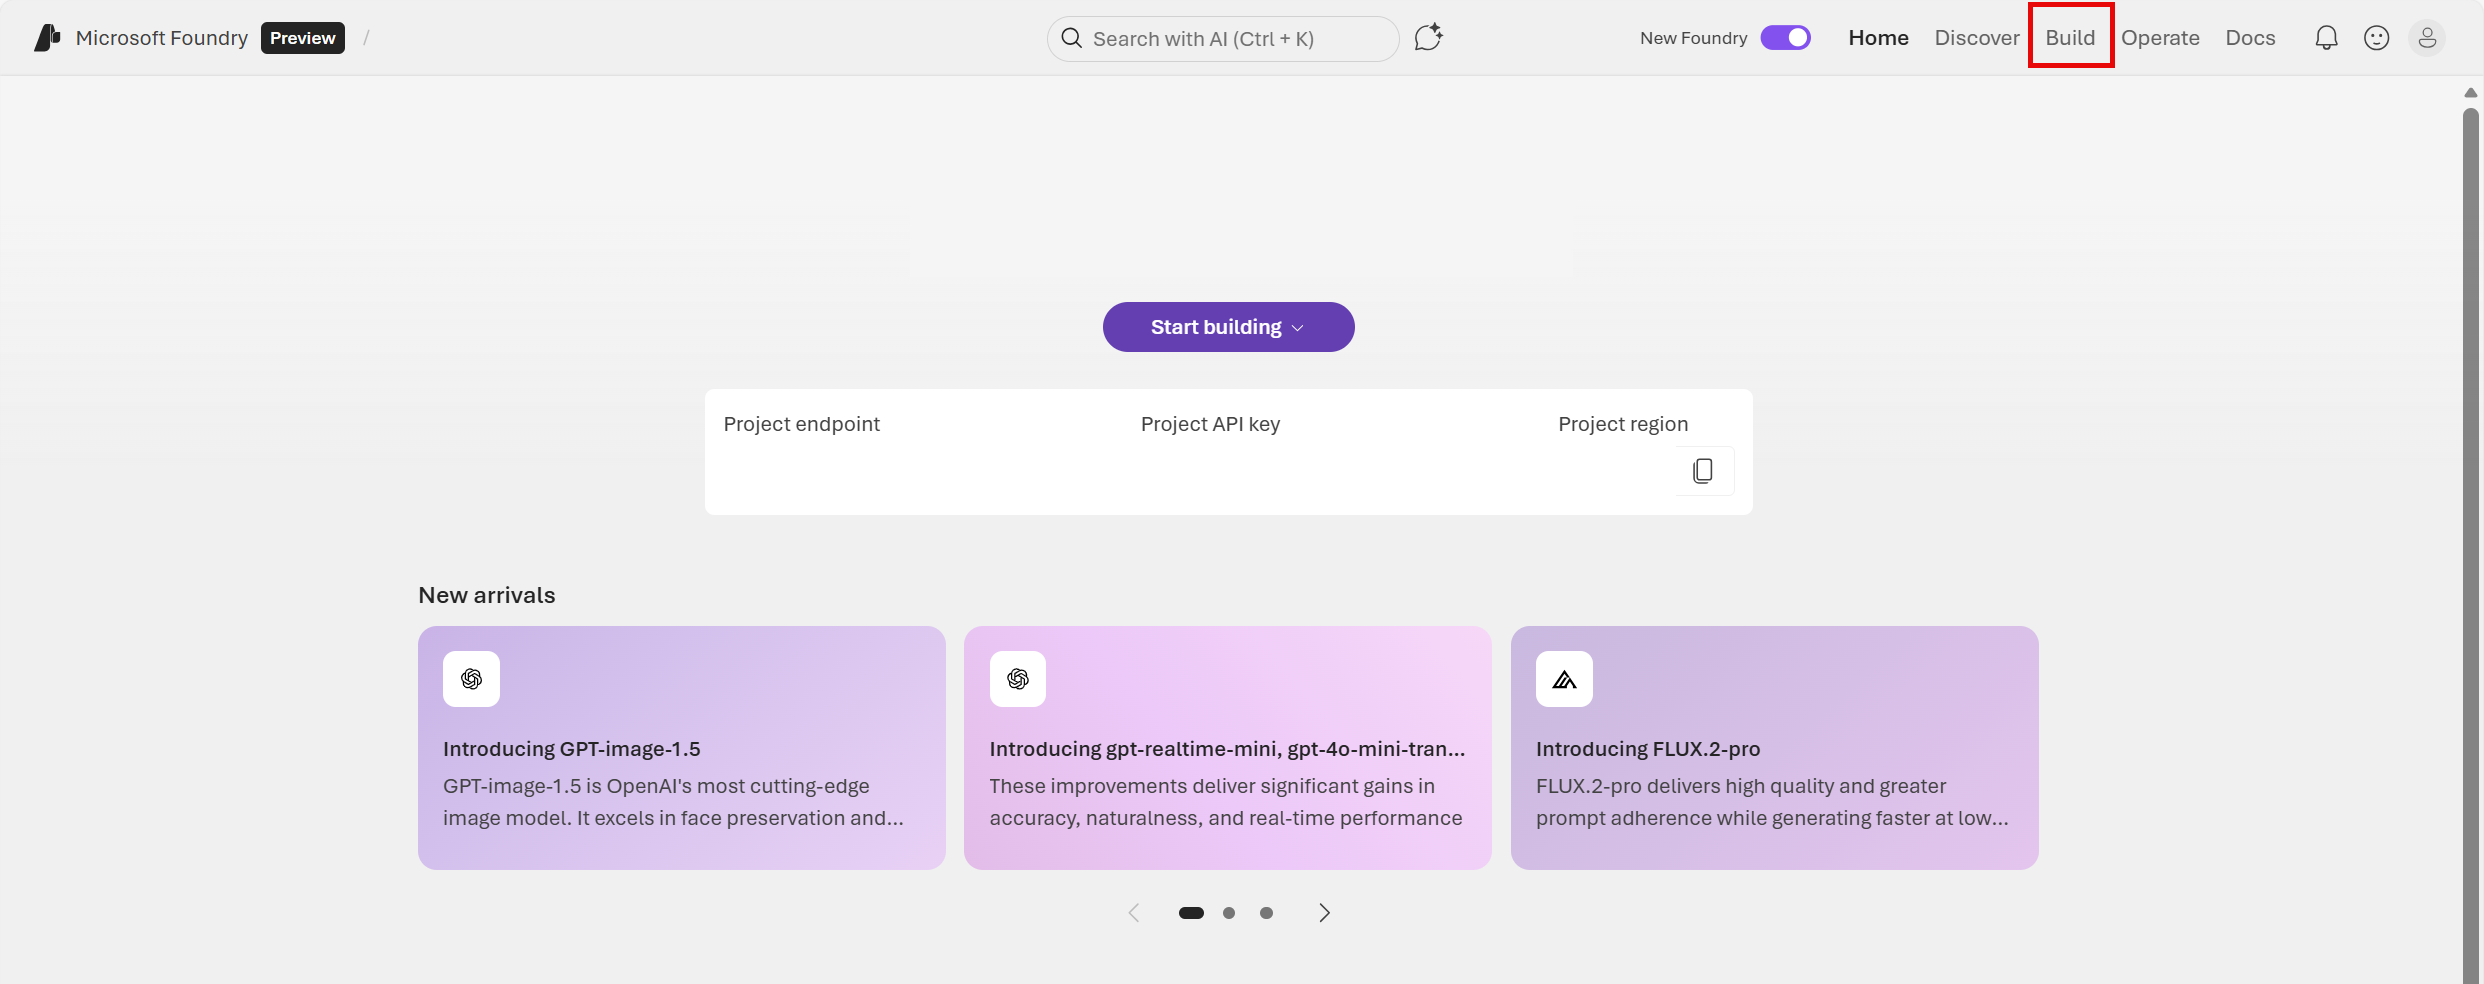Click the FLUX logo on the FLUX.2-pro card

pyautogui.click(x=1565, y=678)
